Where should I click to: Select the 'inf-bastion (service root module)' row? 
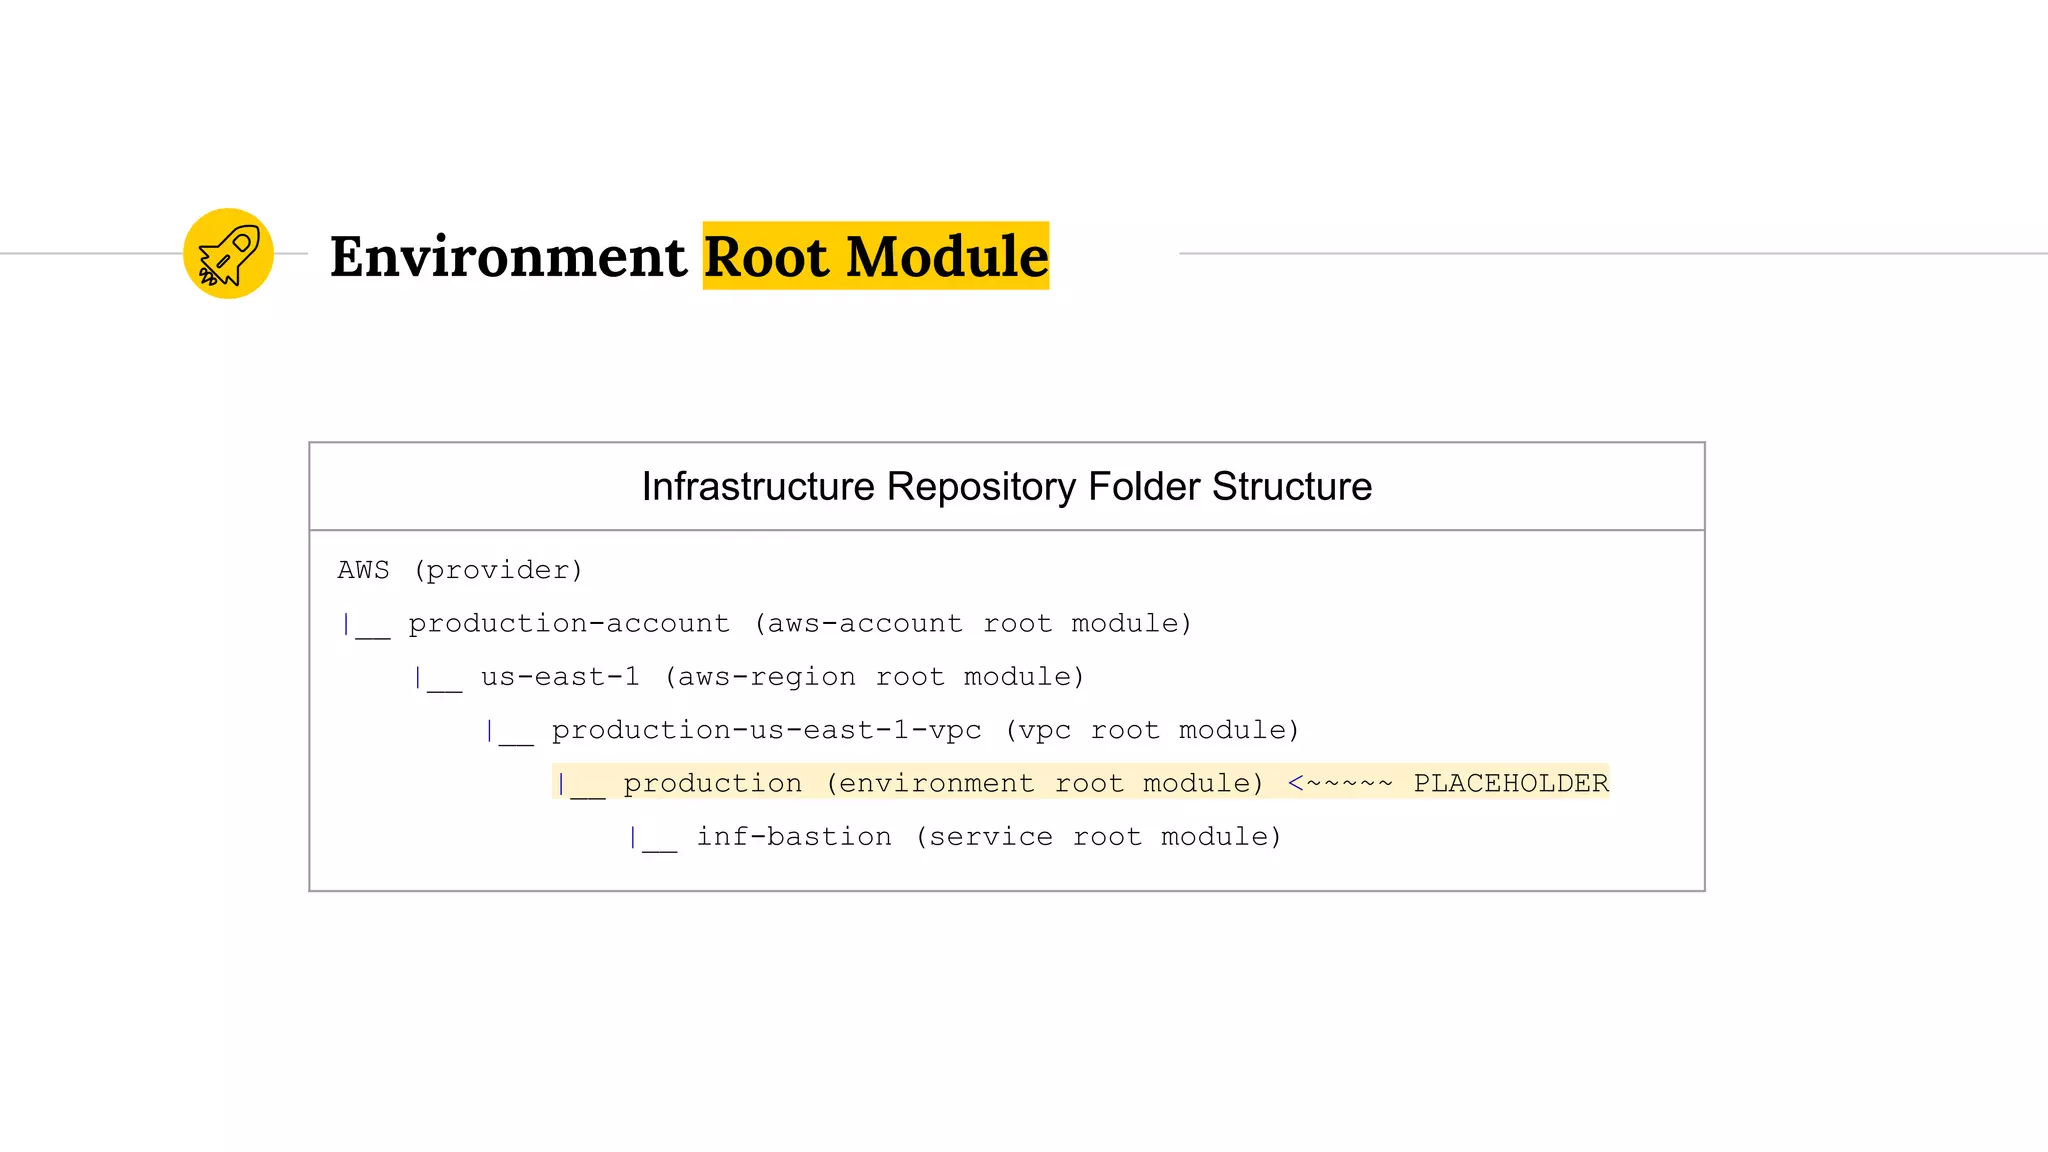point(955,837)
